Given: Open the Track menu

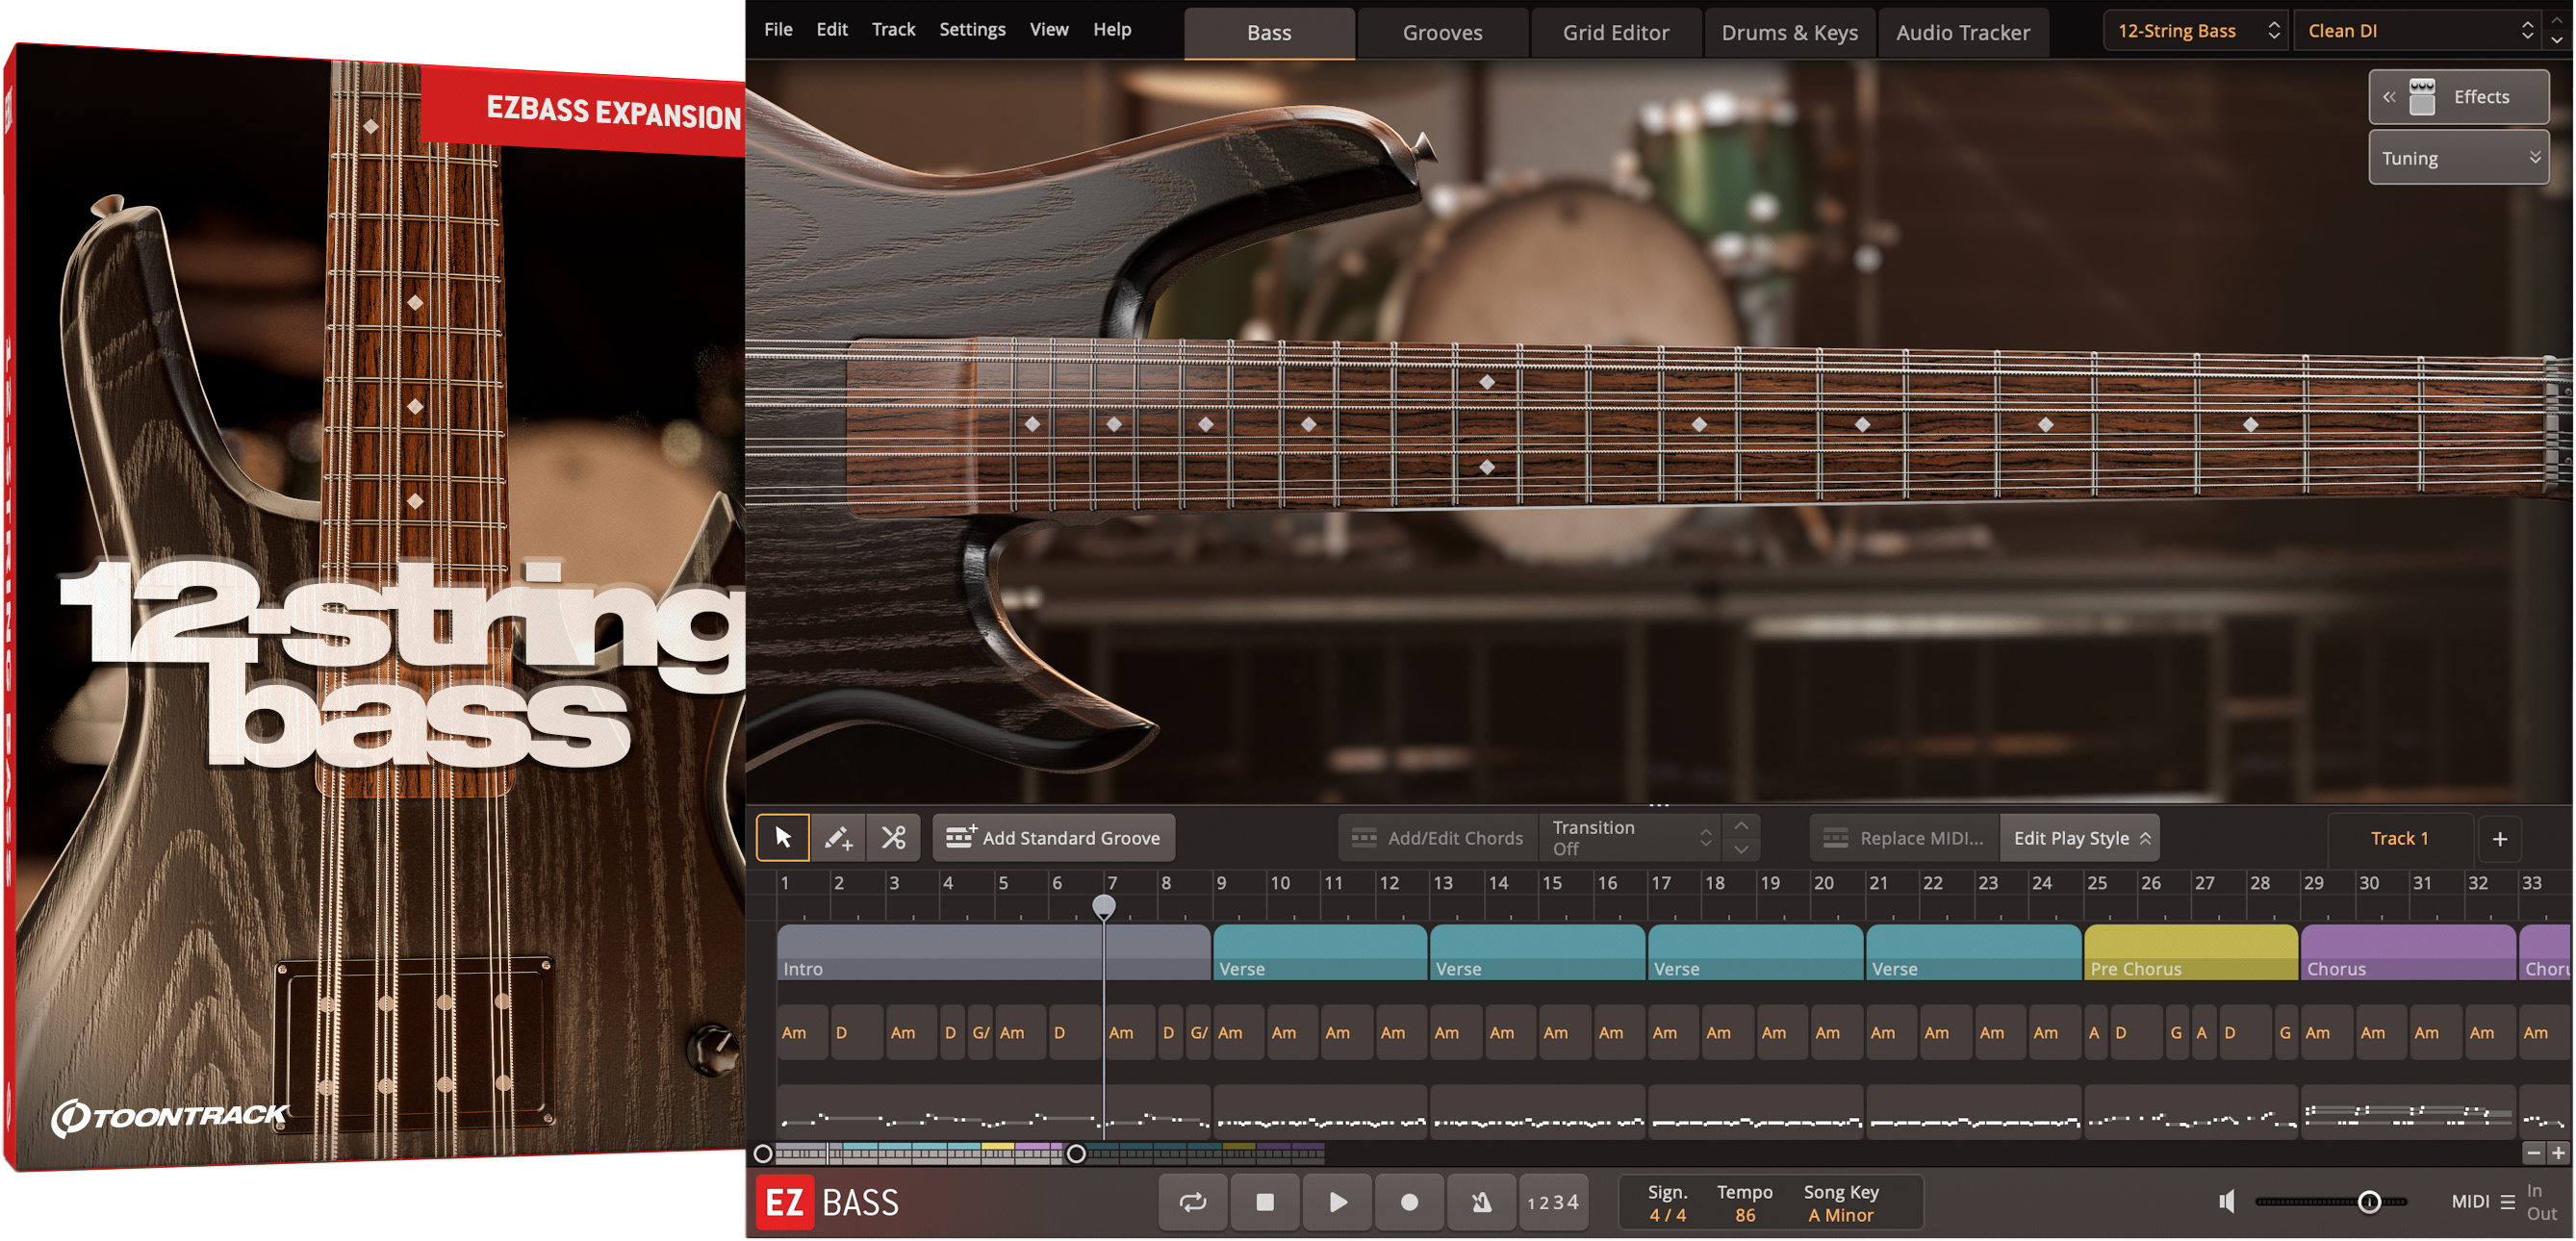Looking at the screenshot, I should click(892, 29).
